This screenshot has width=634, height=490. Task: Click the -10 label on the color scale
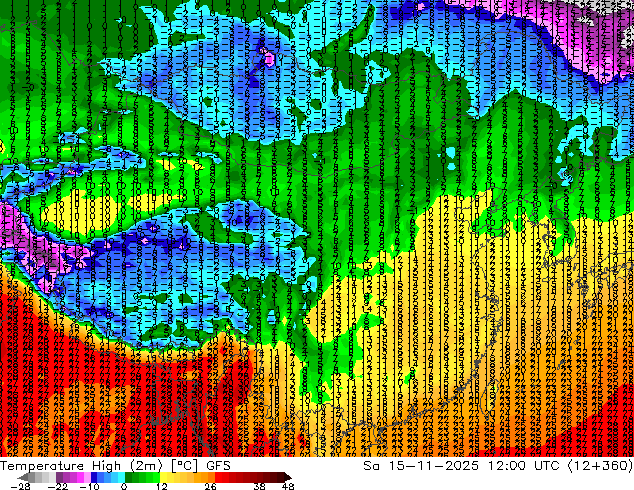[x=89, y=486]
